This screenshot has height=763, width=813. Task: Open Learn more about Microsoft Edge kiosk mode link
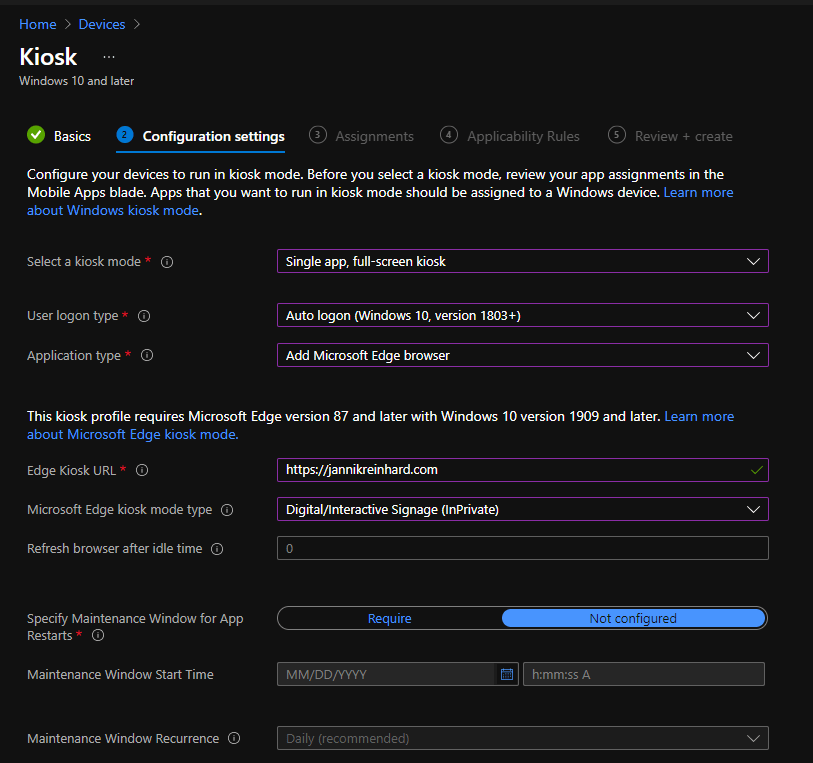[x=132, y=434]
